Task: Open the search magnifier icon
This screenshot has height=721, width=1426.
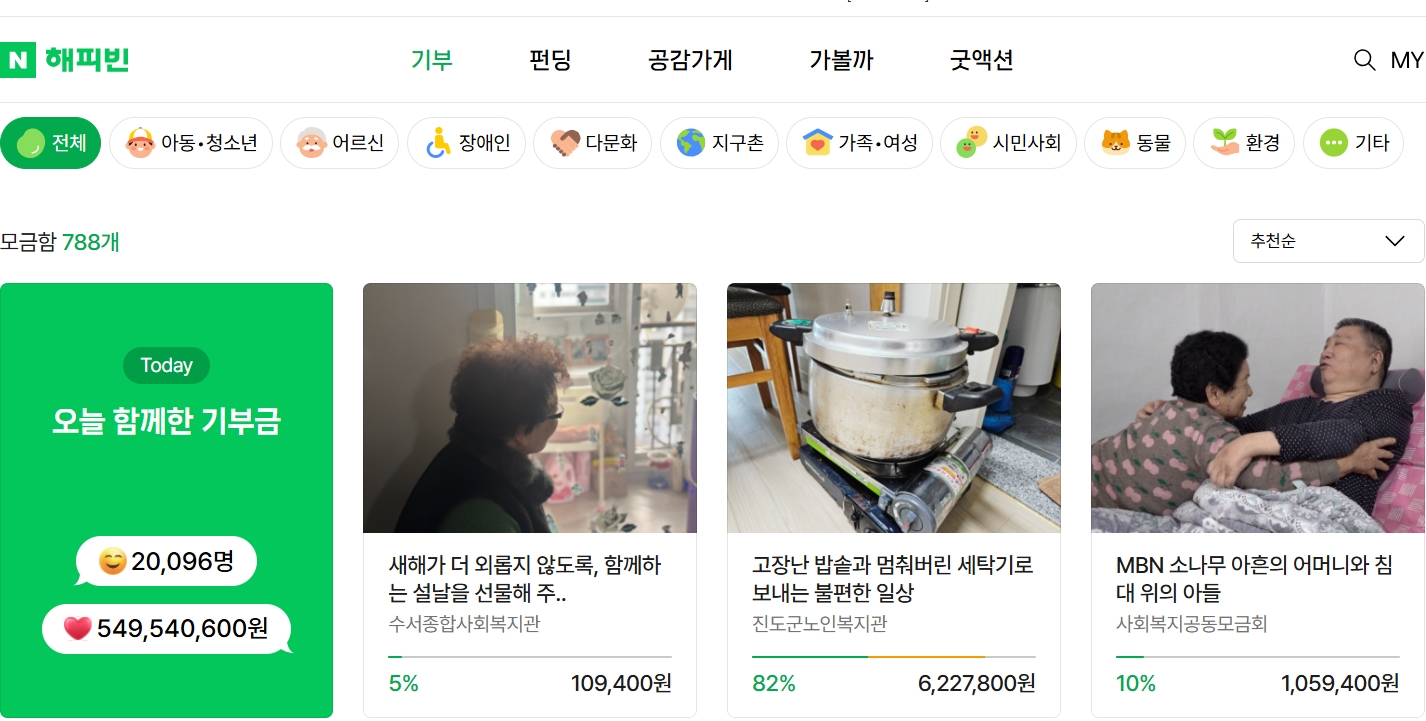Action: (1364, 60)
